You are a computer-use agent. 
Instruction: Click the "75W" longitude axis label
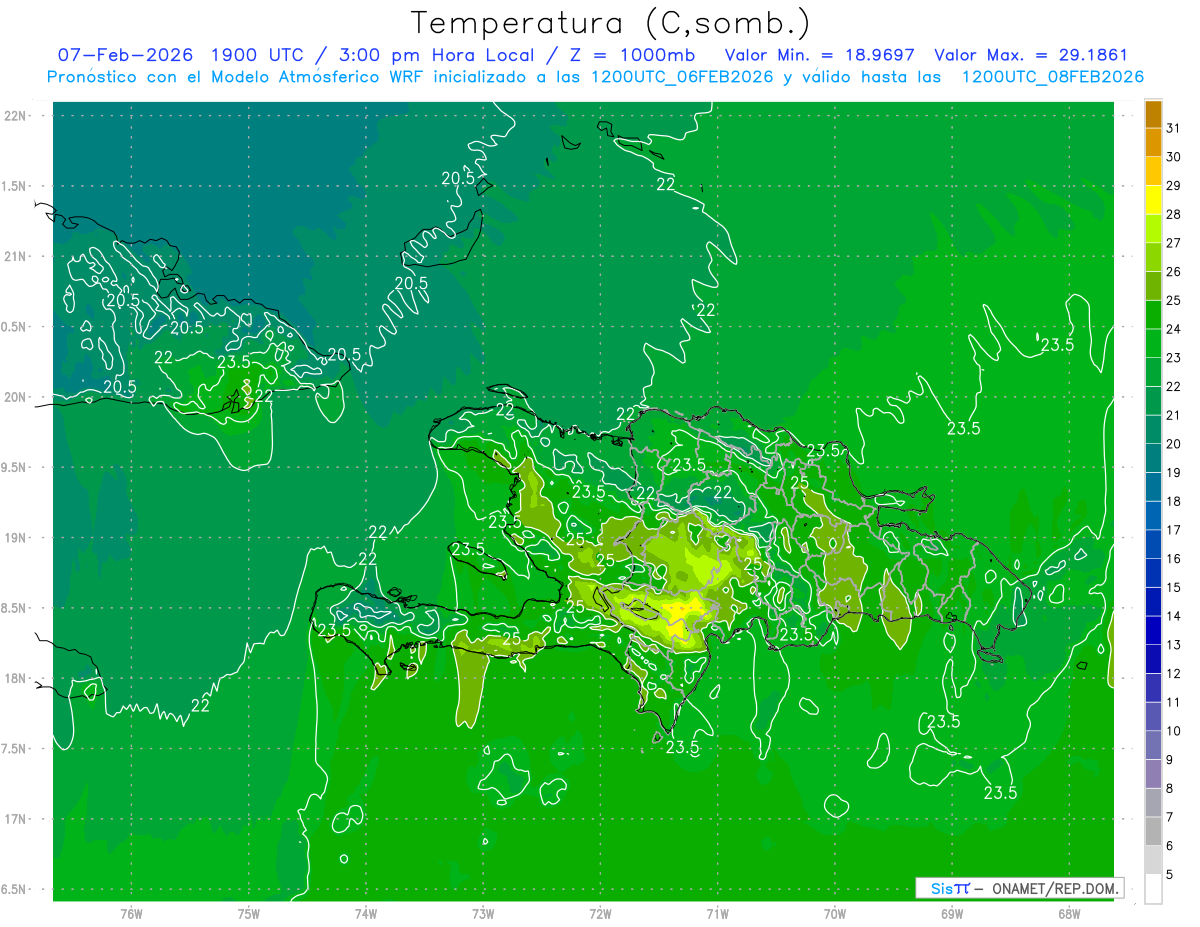pos(249,914)
